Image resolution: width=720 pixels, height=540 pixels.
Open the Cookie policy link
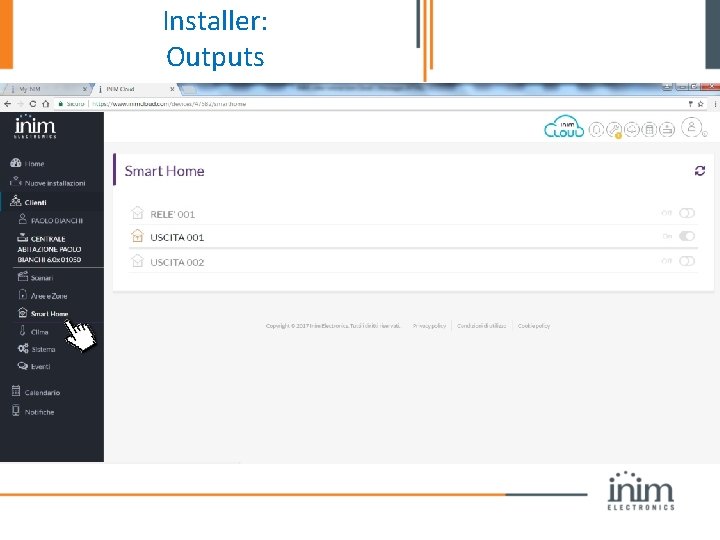534,326
